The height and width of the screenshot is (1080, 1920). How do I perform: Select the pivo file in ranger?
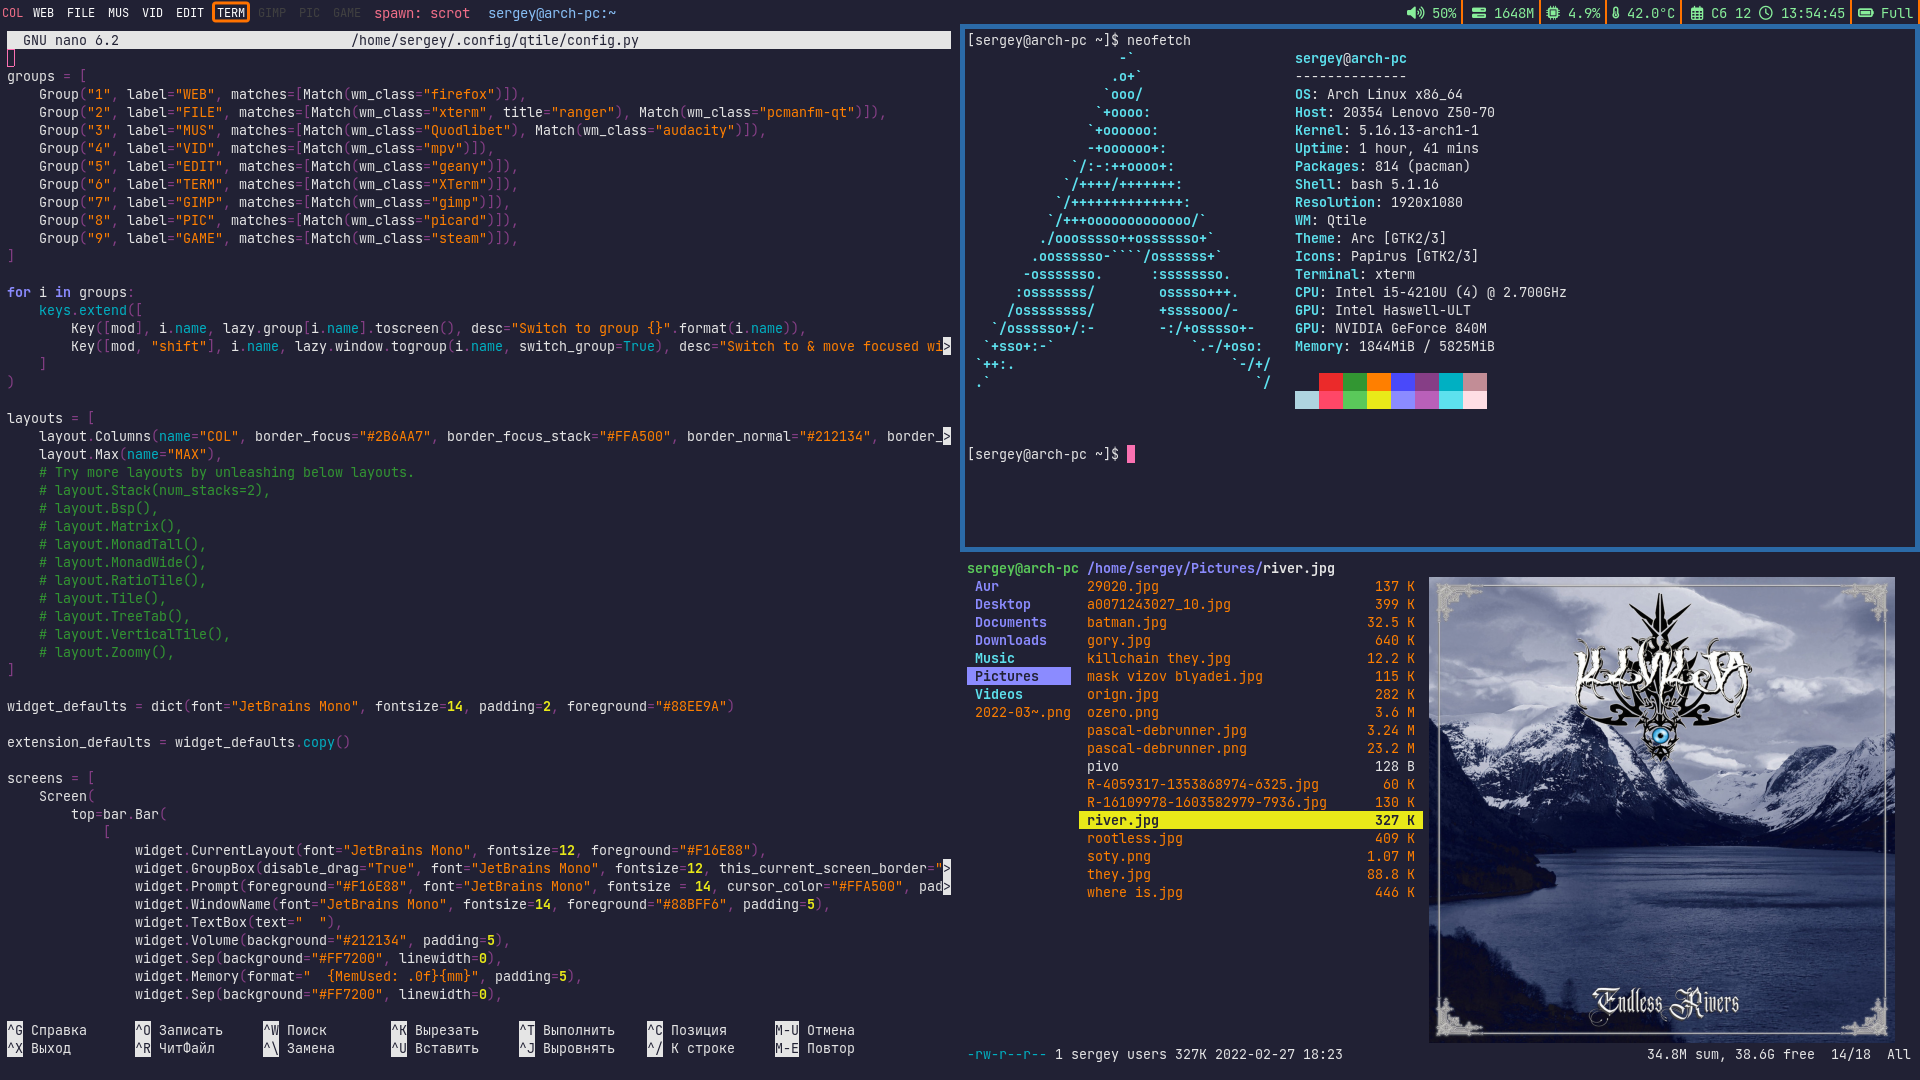(1251, 766)
